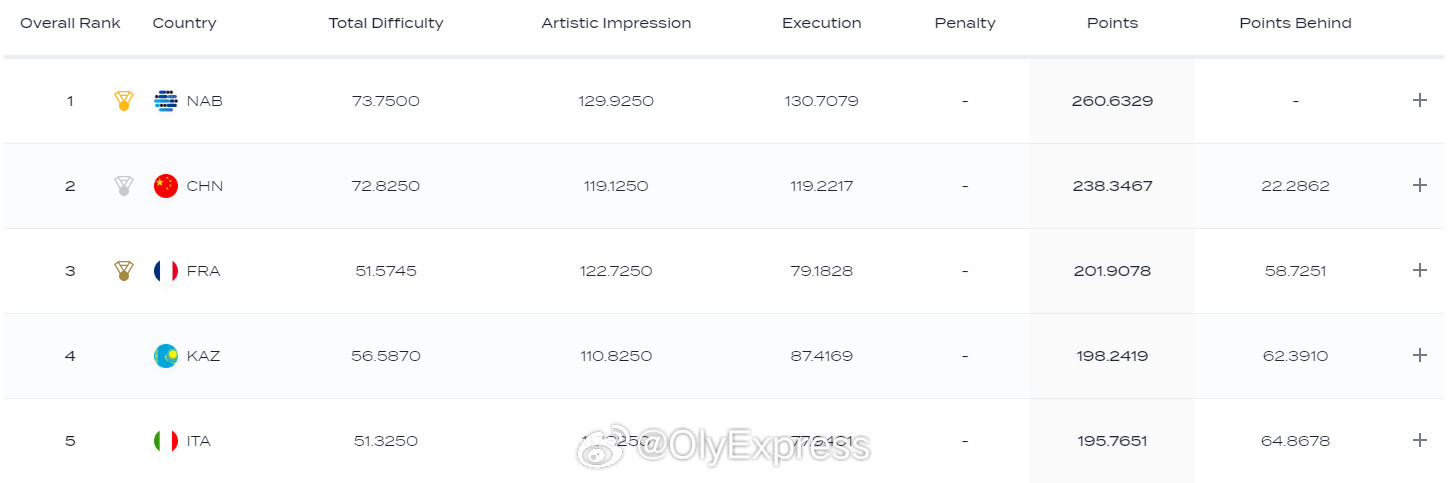1449x483 pixels.
Task: Expand the CHN row with plus
Action: tap(1419, 185)
